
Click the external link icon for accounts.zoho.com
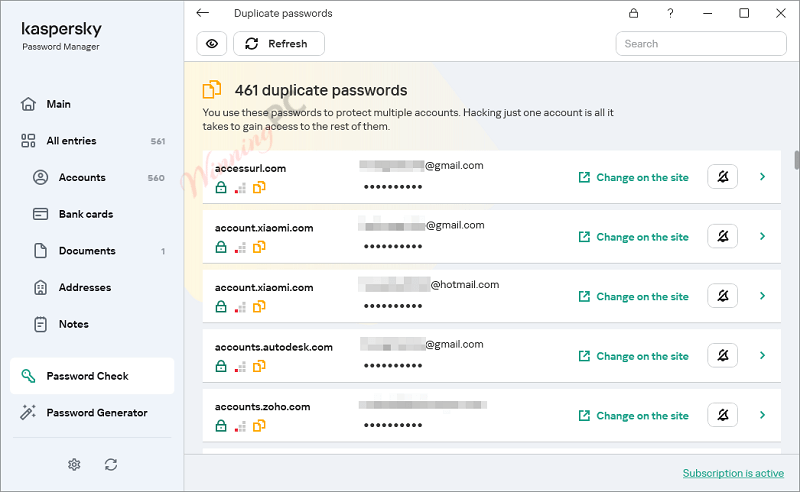tap(584, 415)
